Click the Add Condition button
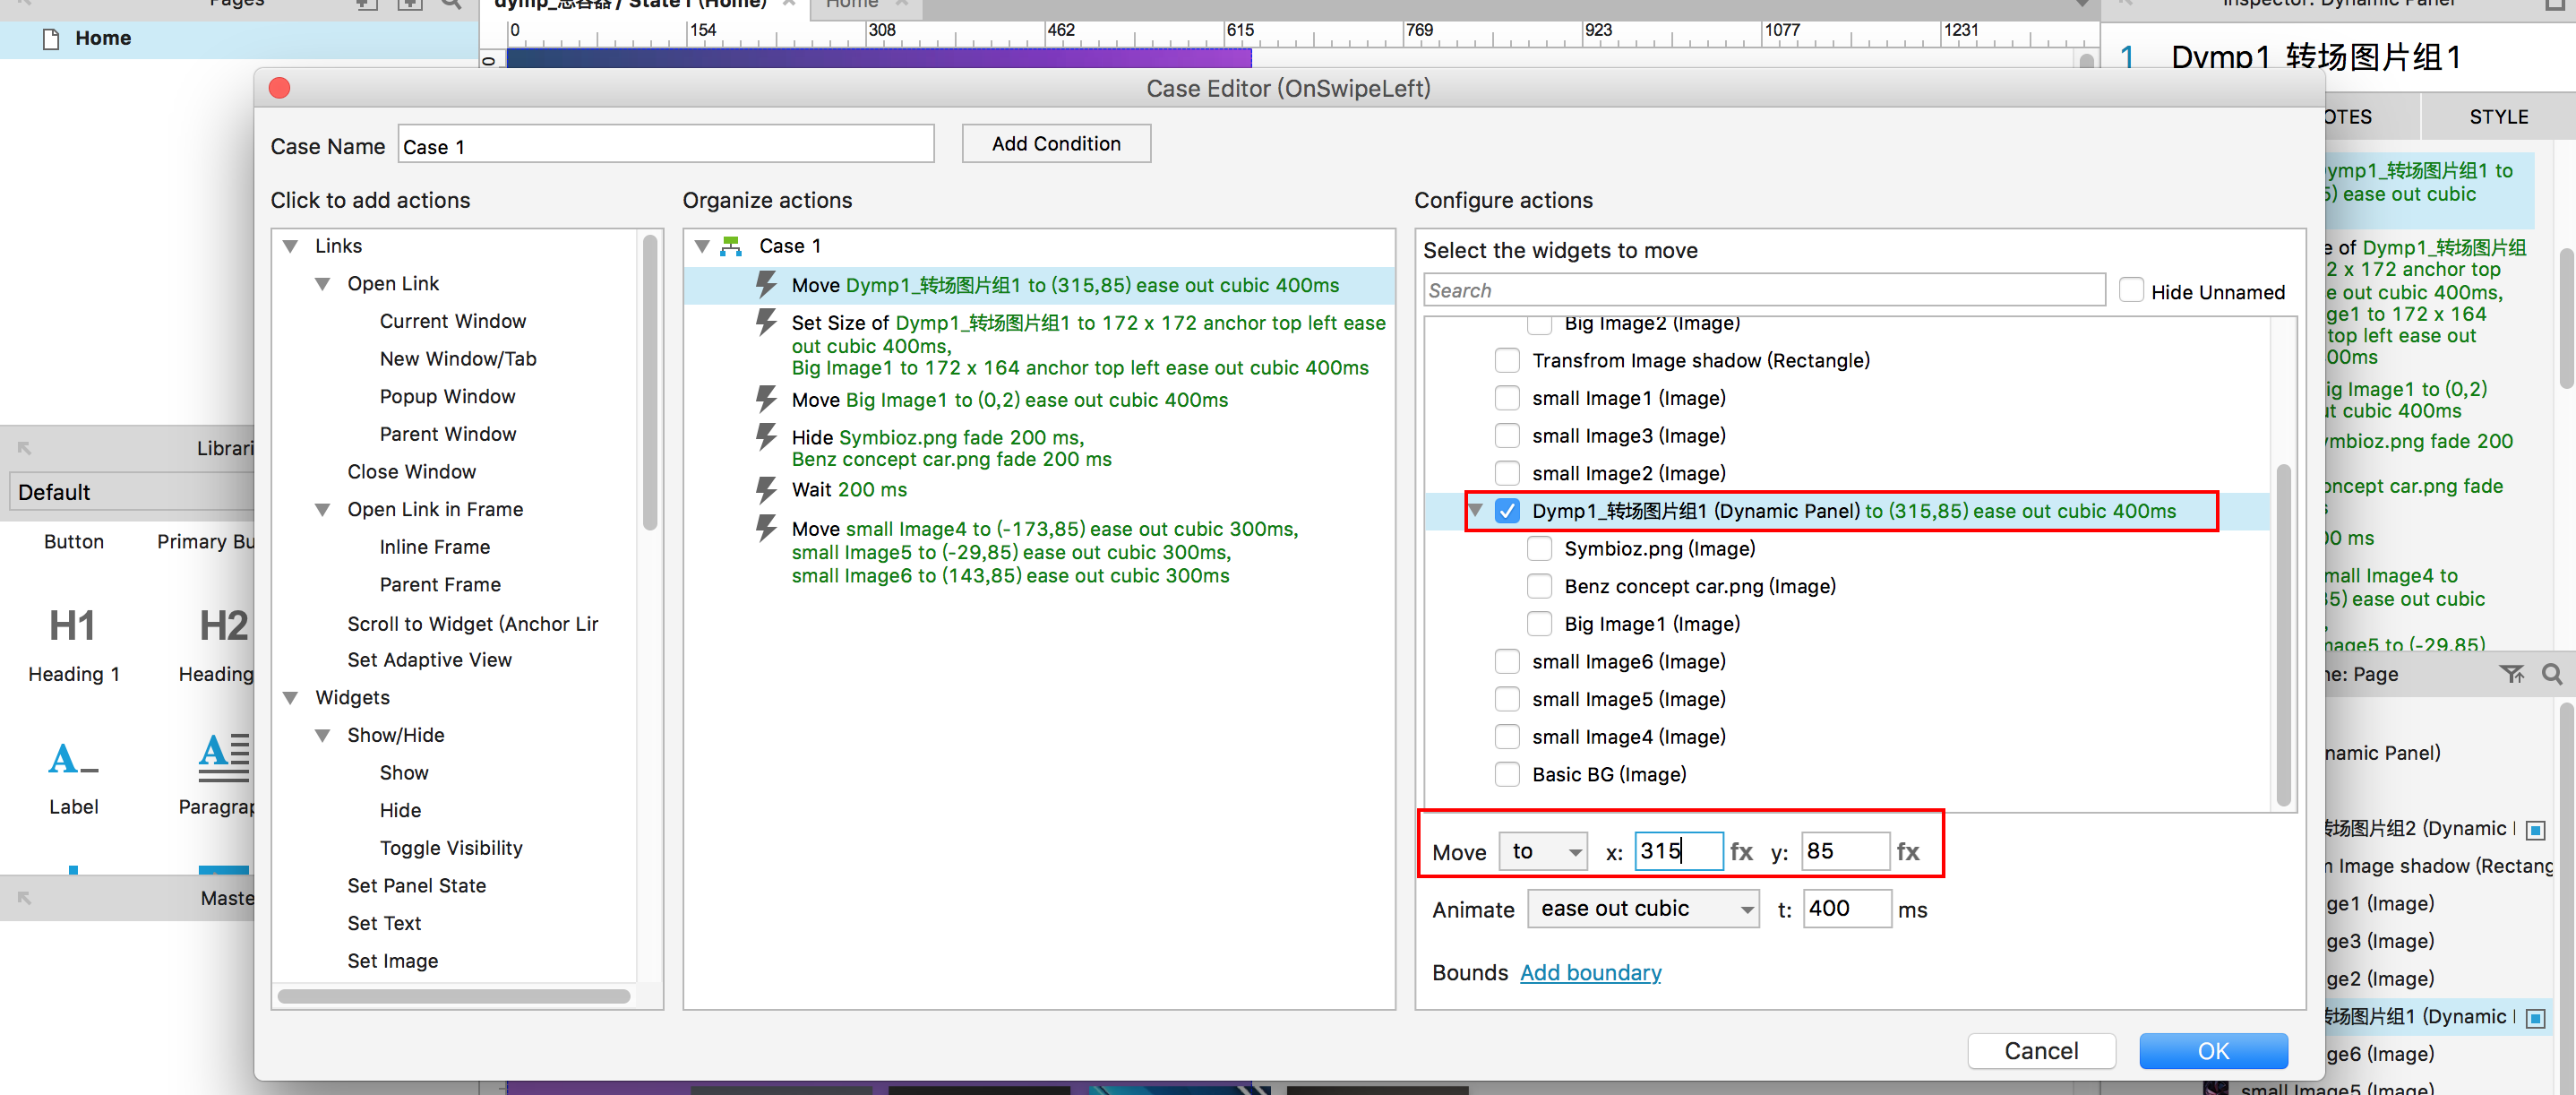This screenshot has width=2576, height=1095. pyautogui.click(x=1055, y=143)
